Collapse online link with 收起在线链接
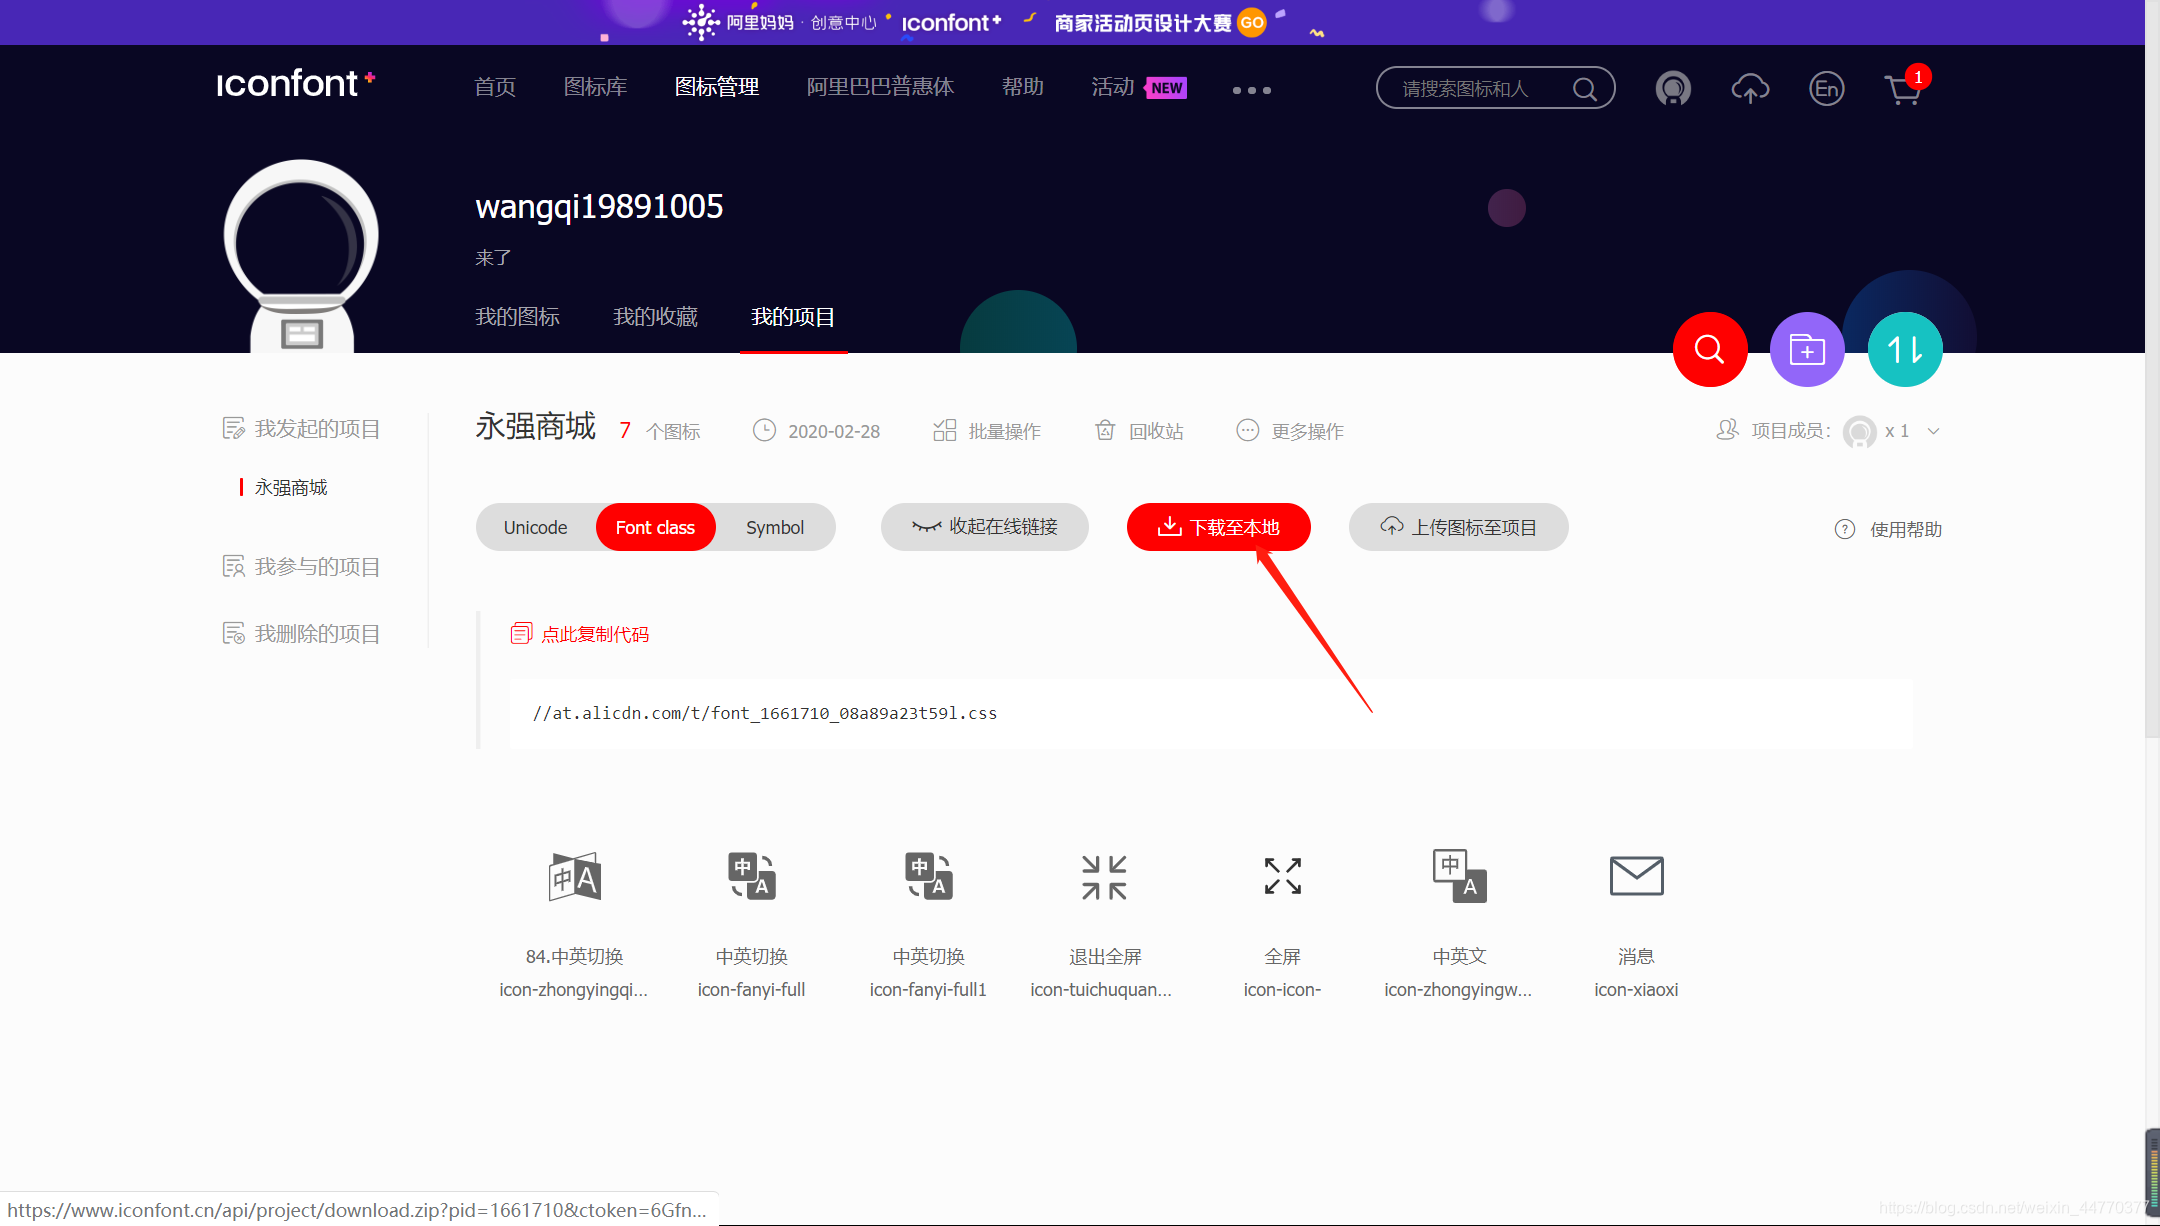 click(985, 527)
